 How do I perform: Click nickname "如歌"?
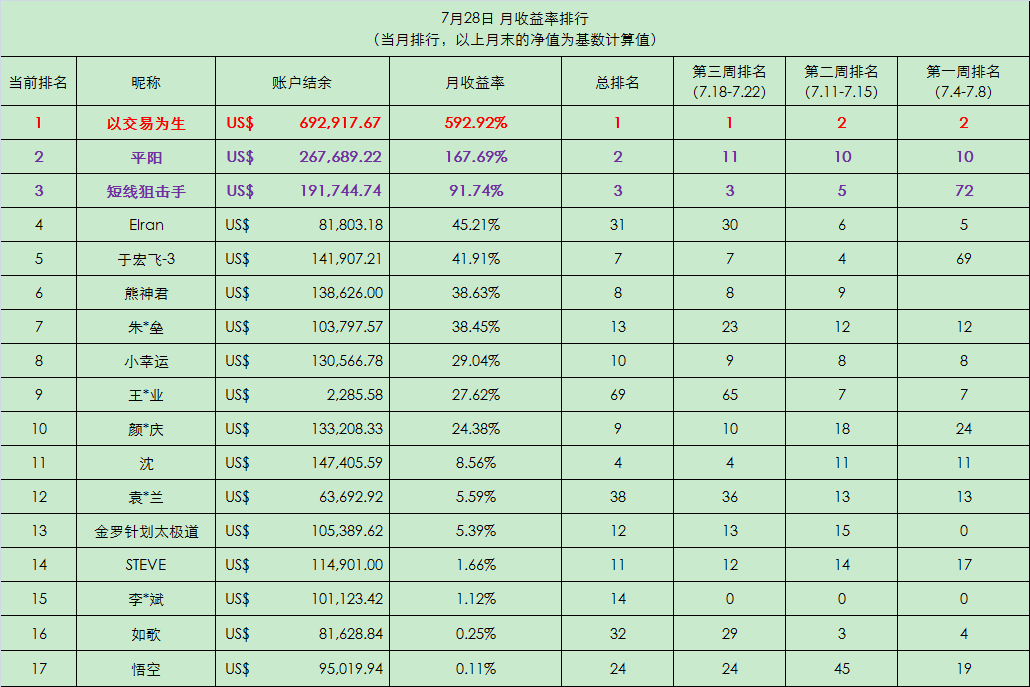[146, 635]
